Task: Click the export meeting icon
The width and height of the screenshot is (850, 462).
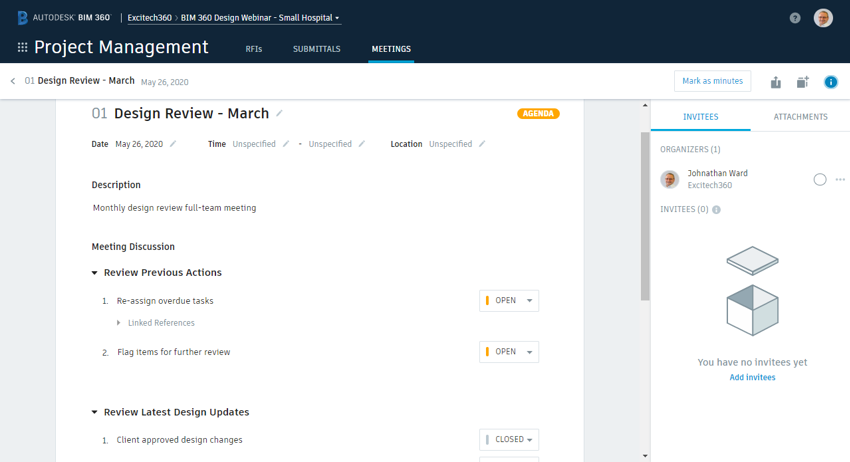Action: tap(776, 82)
